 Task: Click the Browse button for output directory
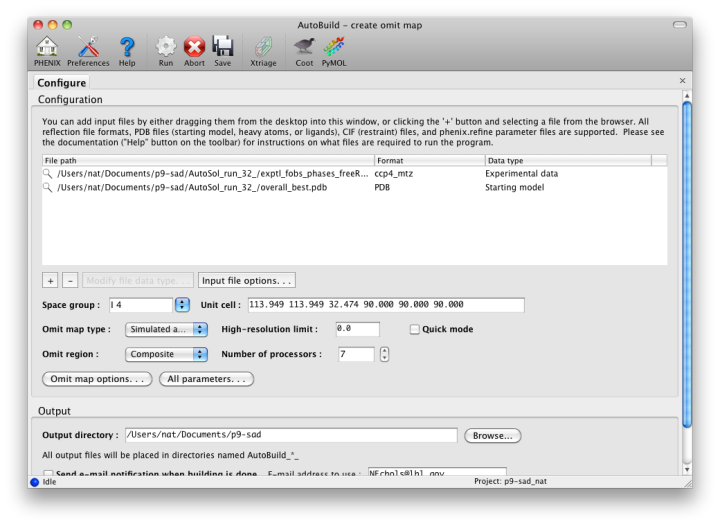click(493, 436)
